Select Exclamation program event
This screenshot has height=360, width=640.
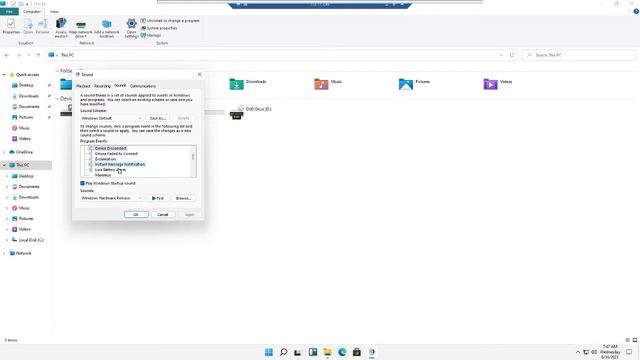[105, 159]
